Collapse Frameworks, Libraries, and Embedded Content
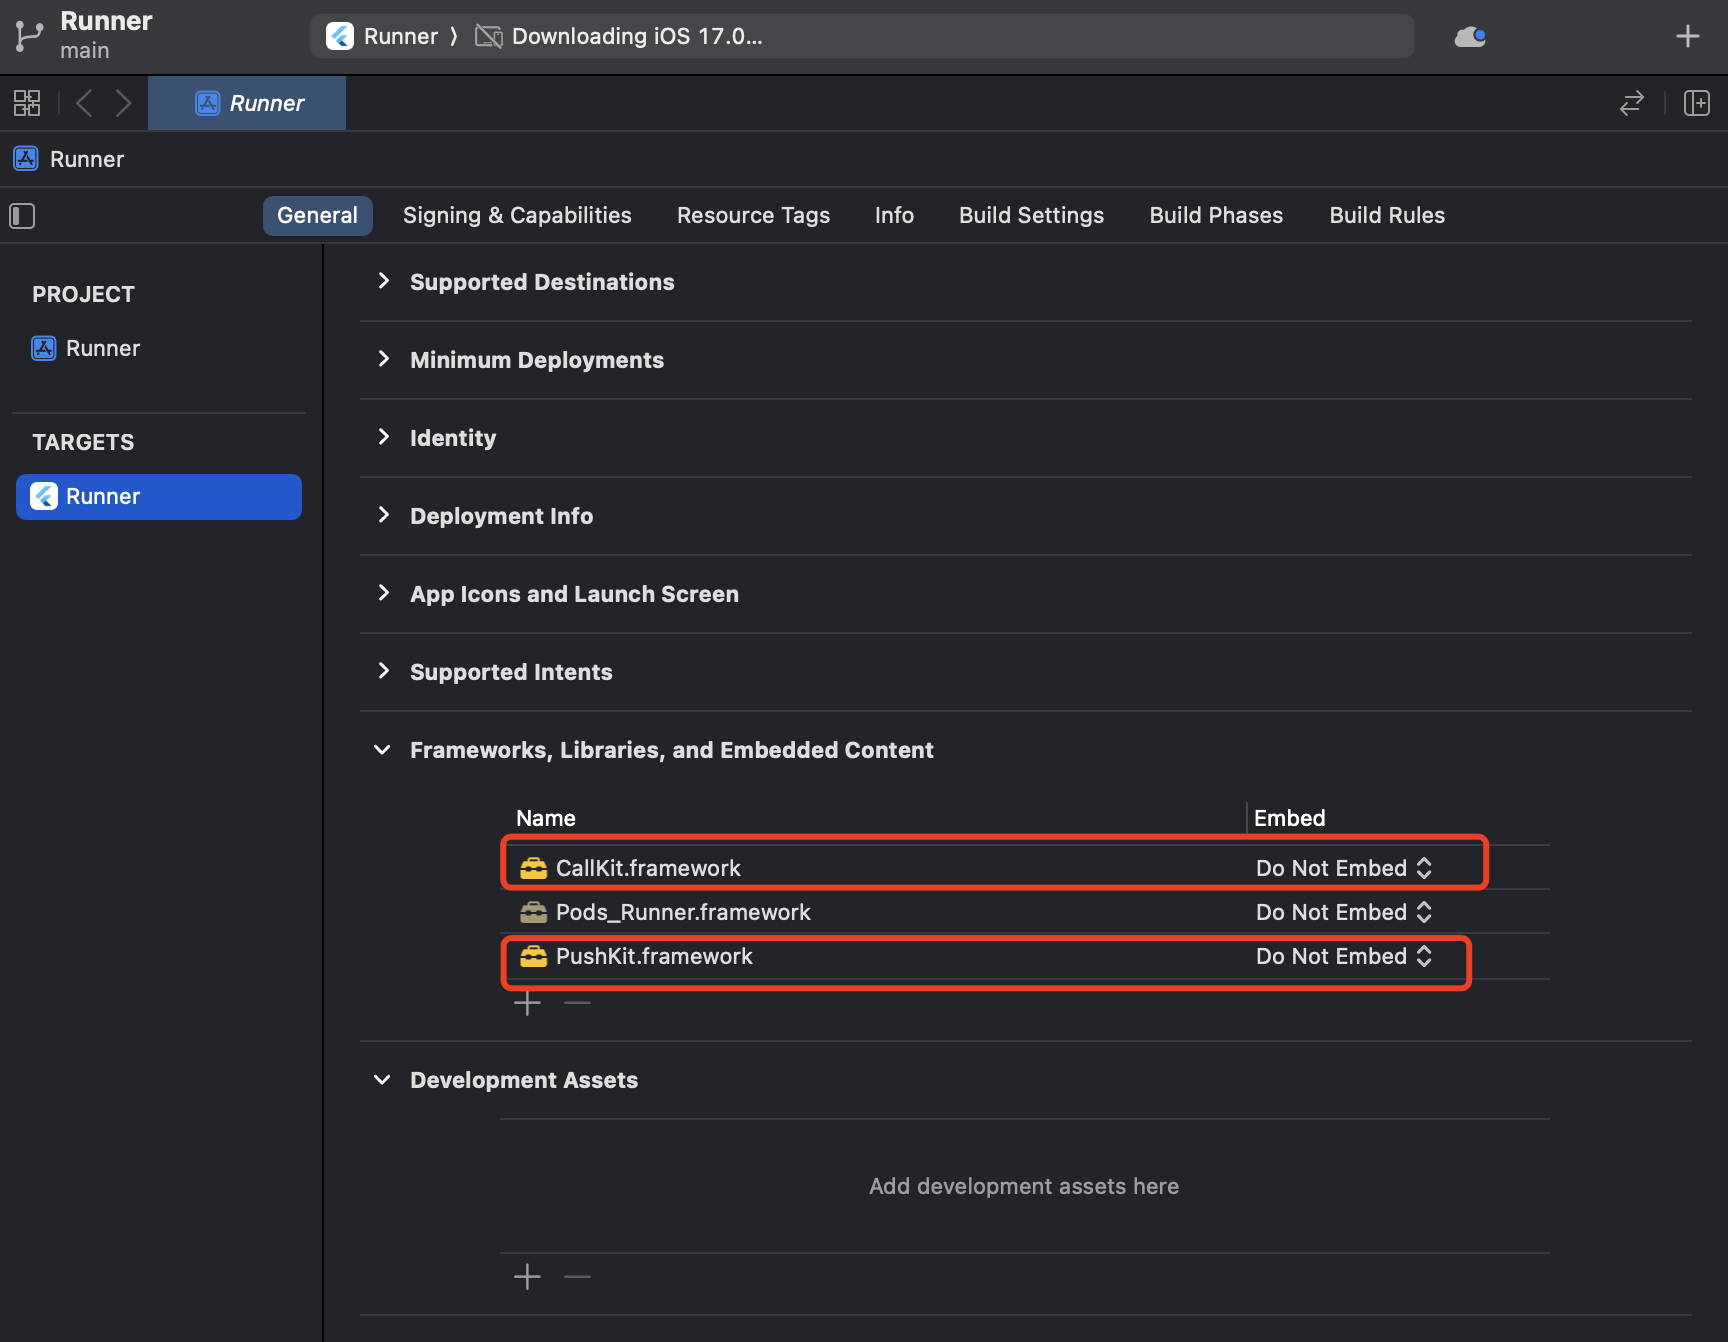The height and width of the screenshot is (1342, 1728). pyautogui.click(x=382, y=750)
